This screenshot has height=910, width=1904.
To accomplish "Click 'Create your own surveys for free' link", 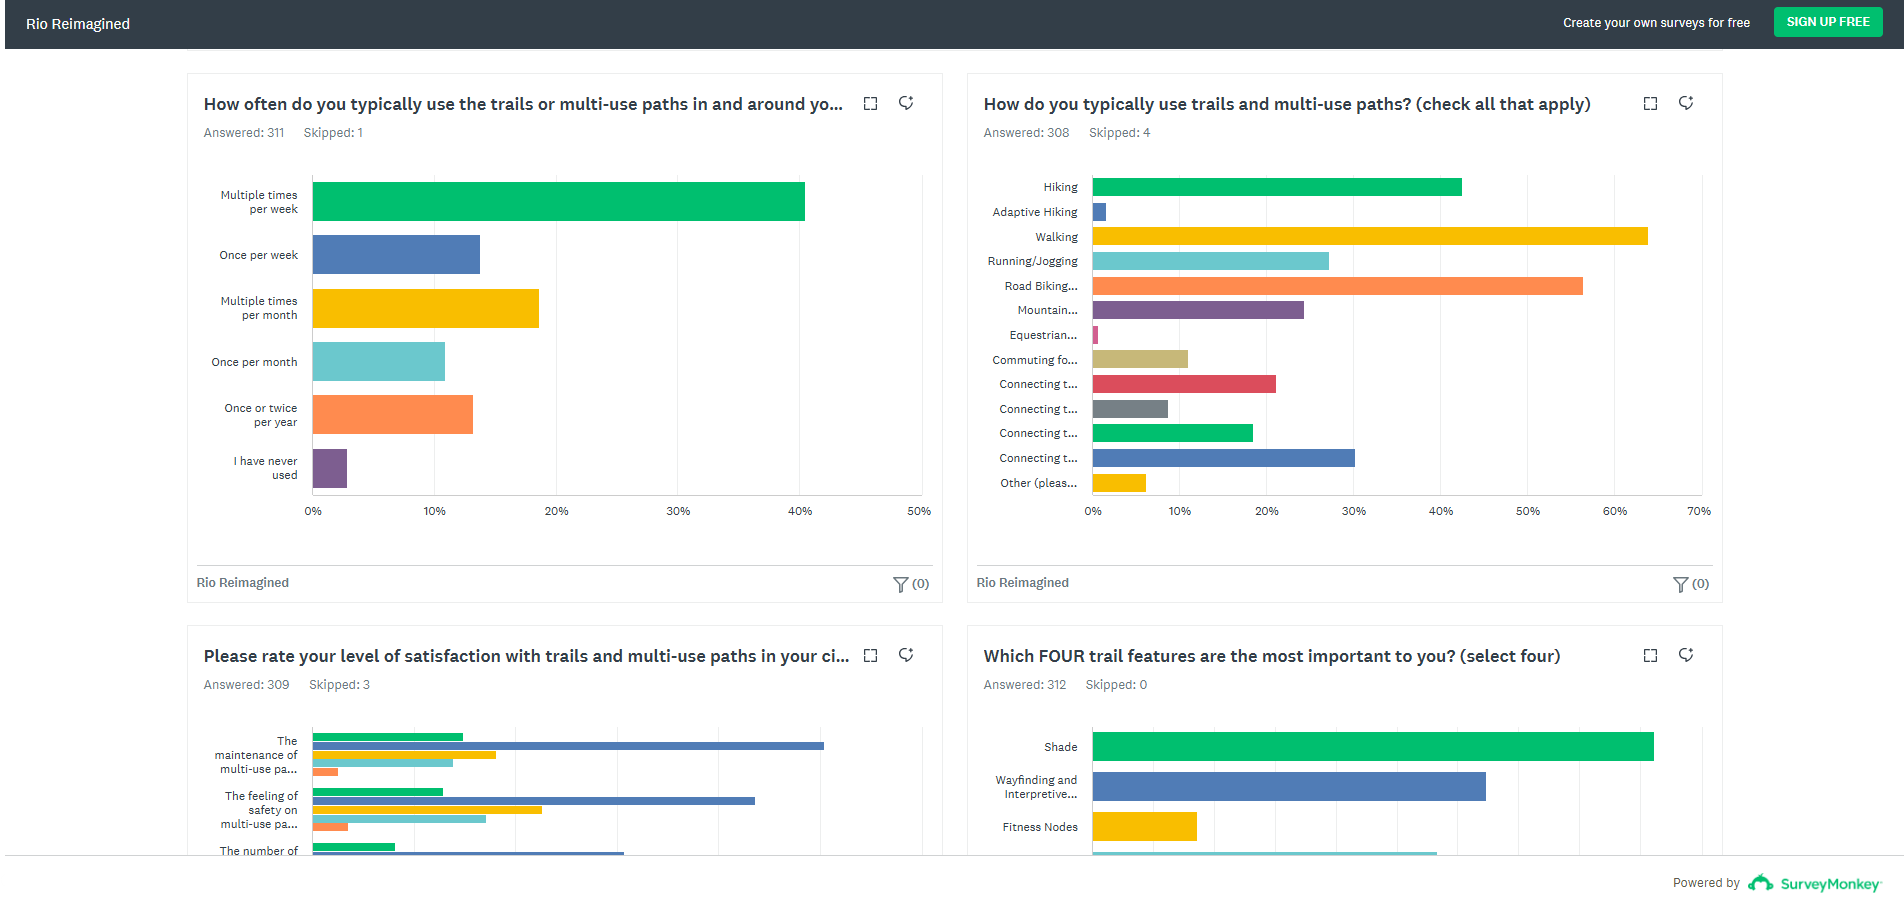I will click(1656, 23).
